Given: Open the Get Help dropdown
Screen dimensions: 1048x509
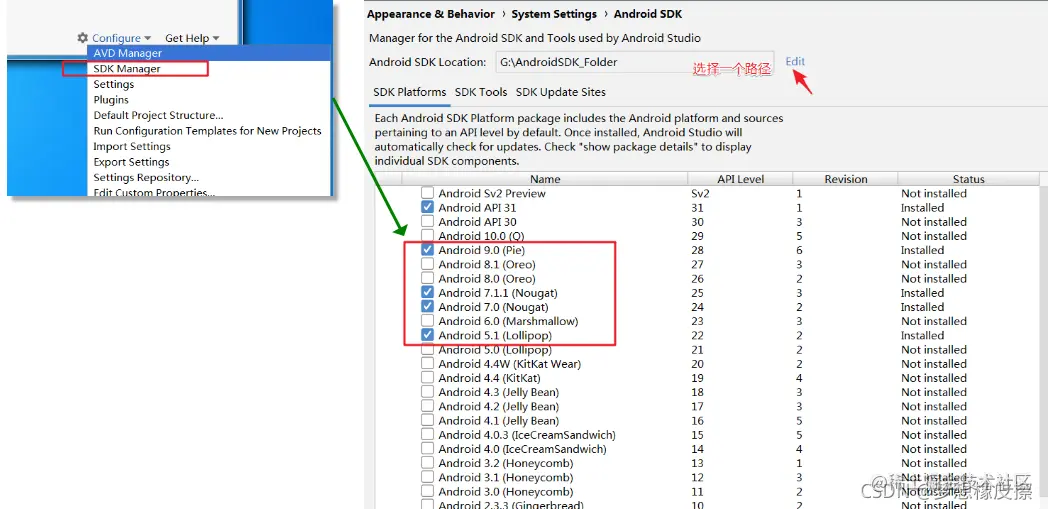Looking at the screenshot, I should [192, 39].
